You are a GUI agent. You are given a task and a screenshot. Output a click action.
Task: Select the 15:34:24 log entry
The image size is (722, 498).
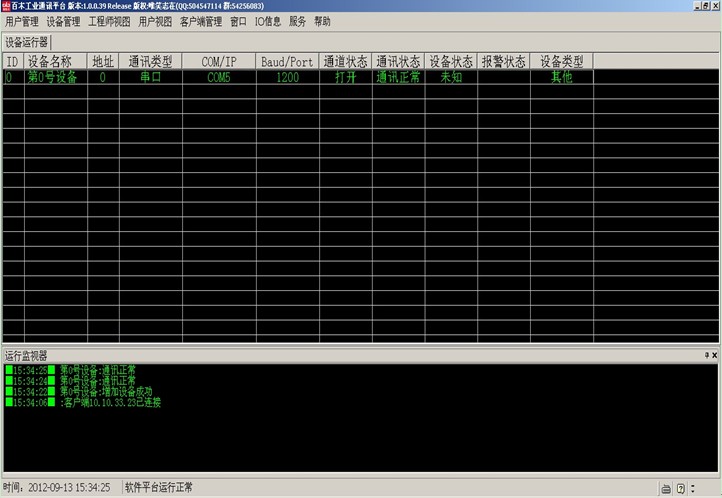click(x=71, y=381)
